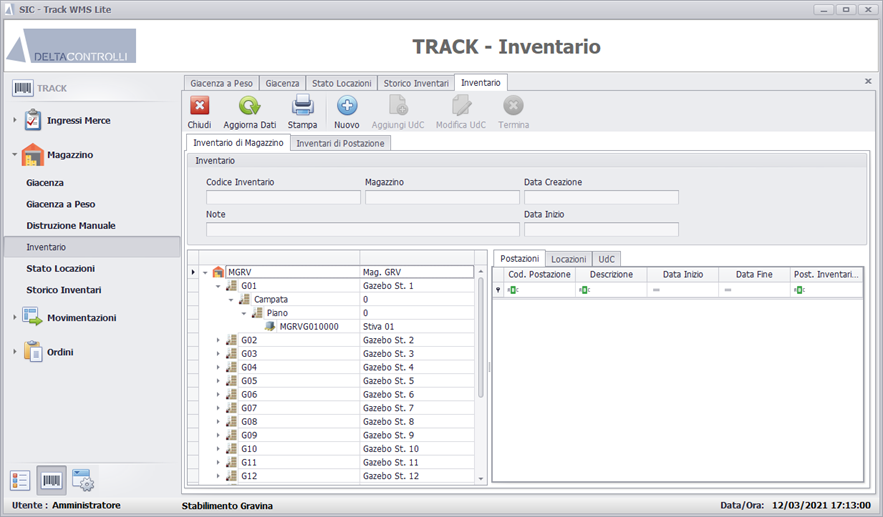This screenshot has height=517, width=883.
Task: Select the Gazebo St. 10 row
Action: tap(337, 449)
